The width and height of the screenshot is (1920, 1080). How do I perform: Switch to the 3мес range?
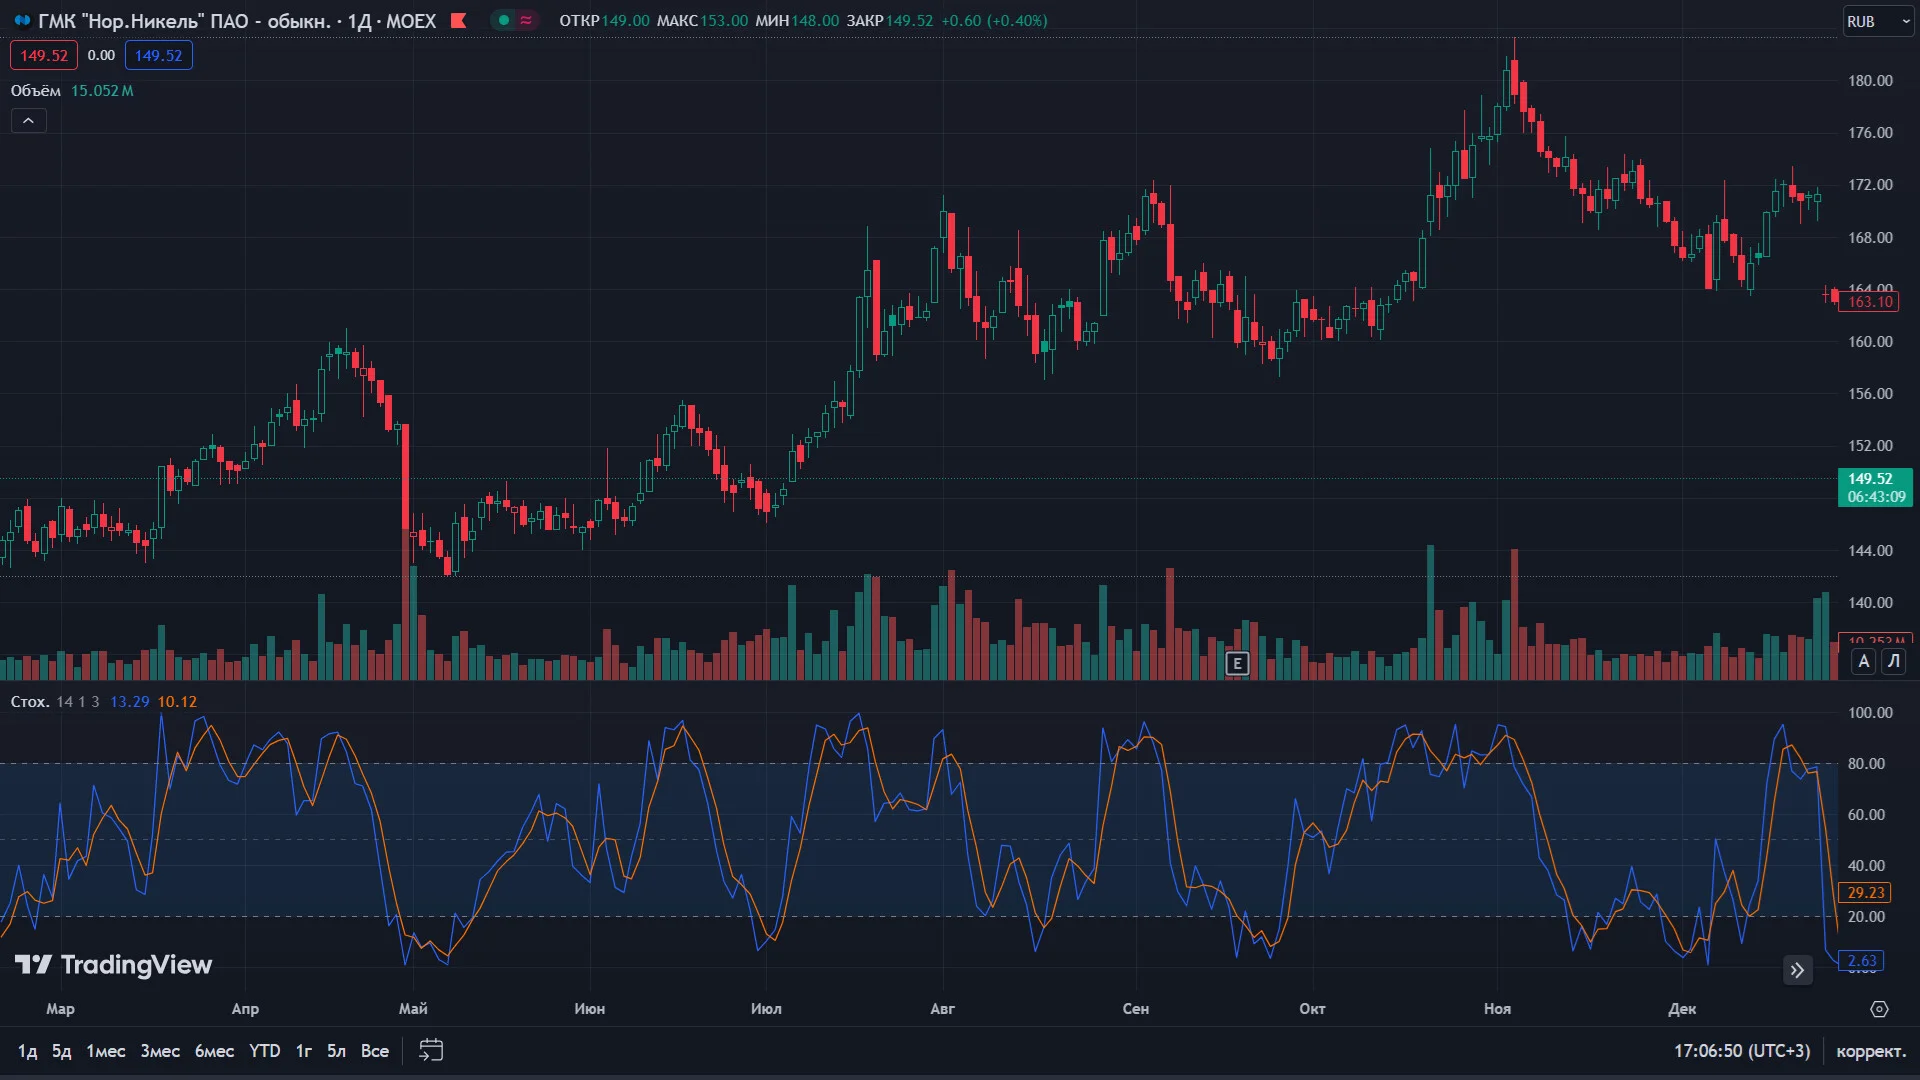click(160, 1051)
